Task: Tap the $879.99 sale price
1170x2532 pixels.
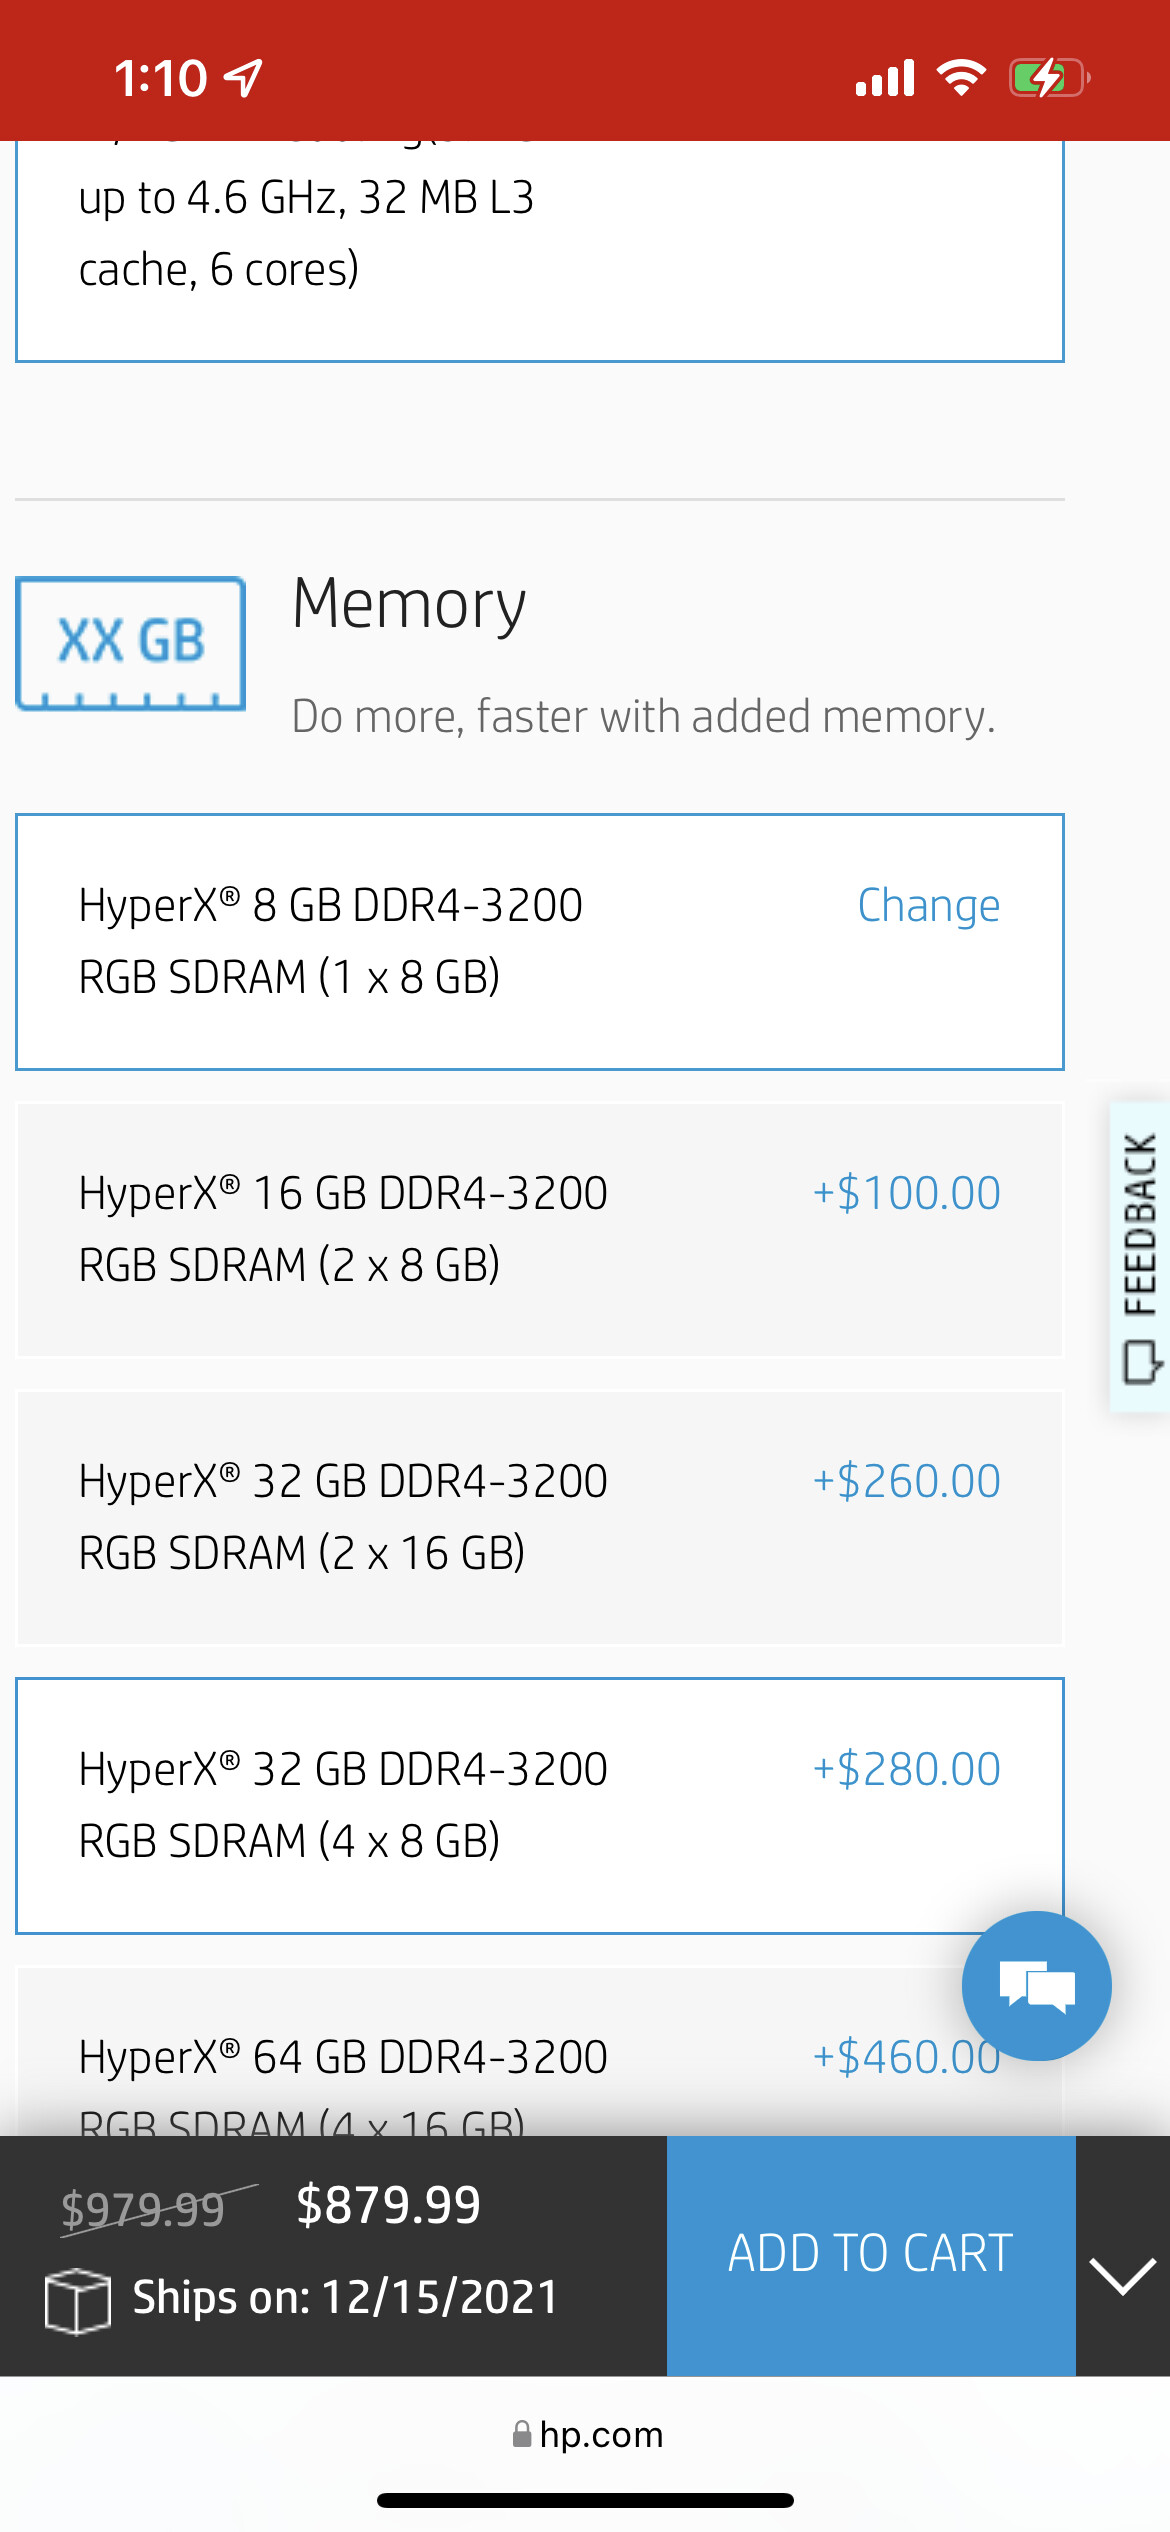Action: coord(388,2204)
